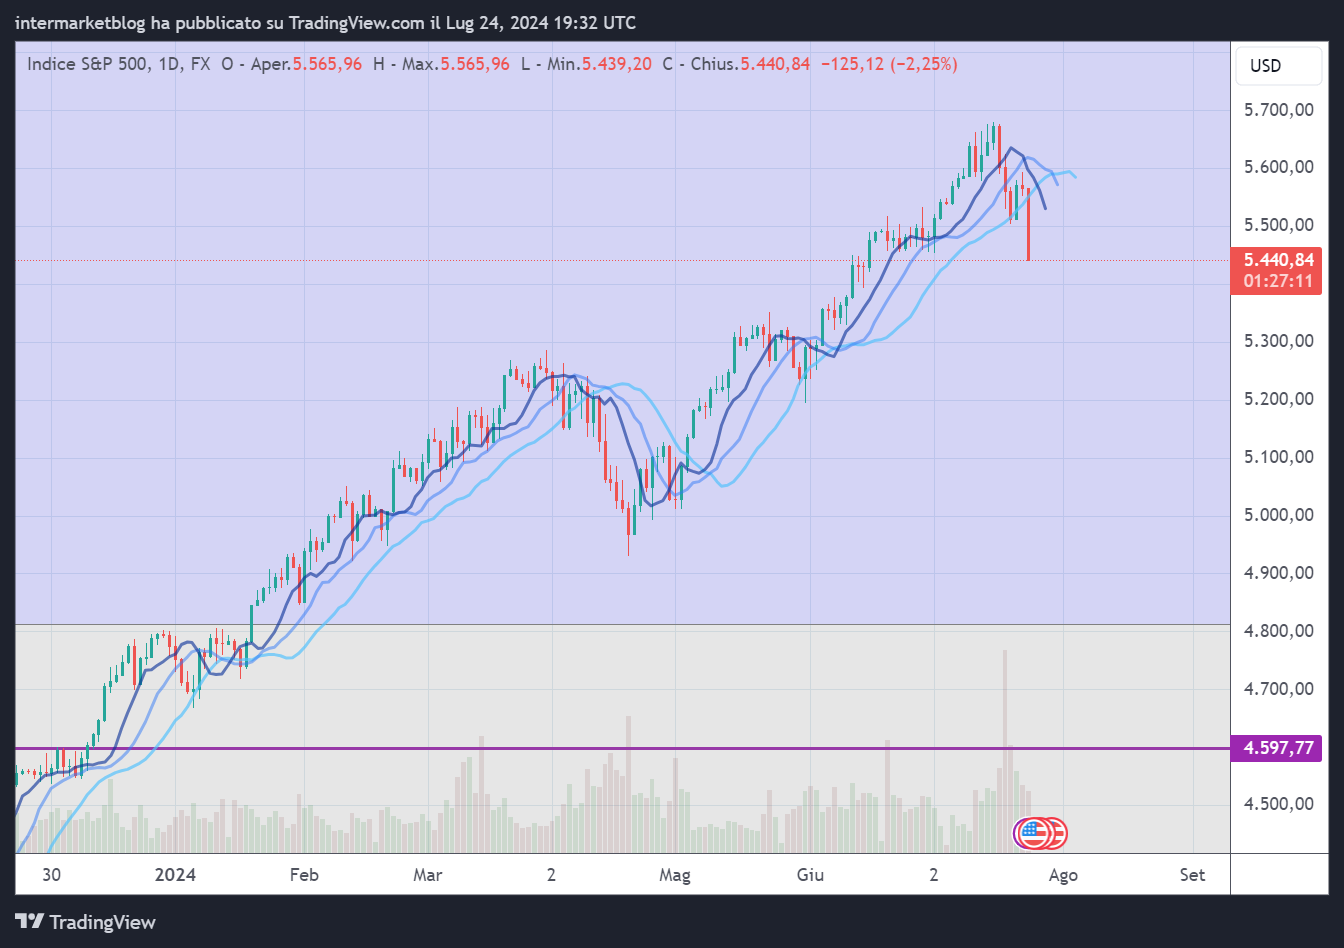Click the 4.800,00 price axis label

pyautogui.click(x=1278, y=631)
